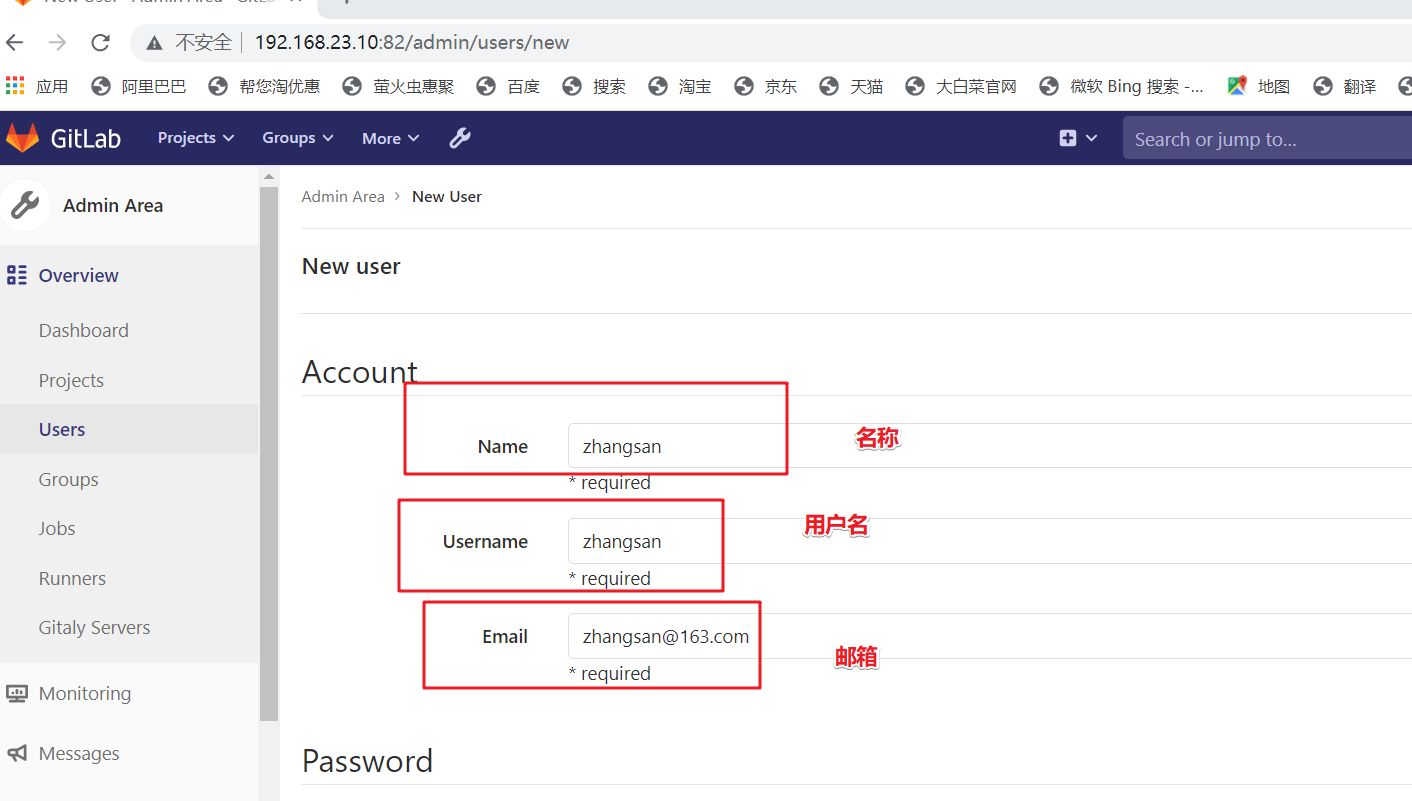Click the not-secure warning triangle icon

(154, 43)
